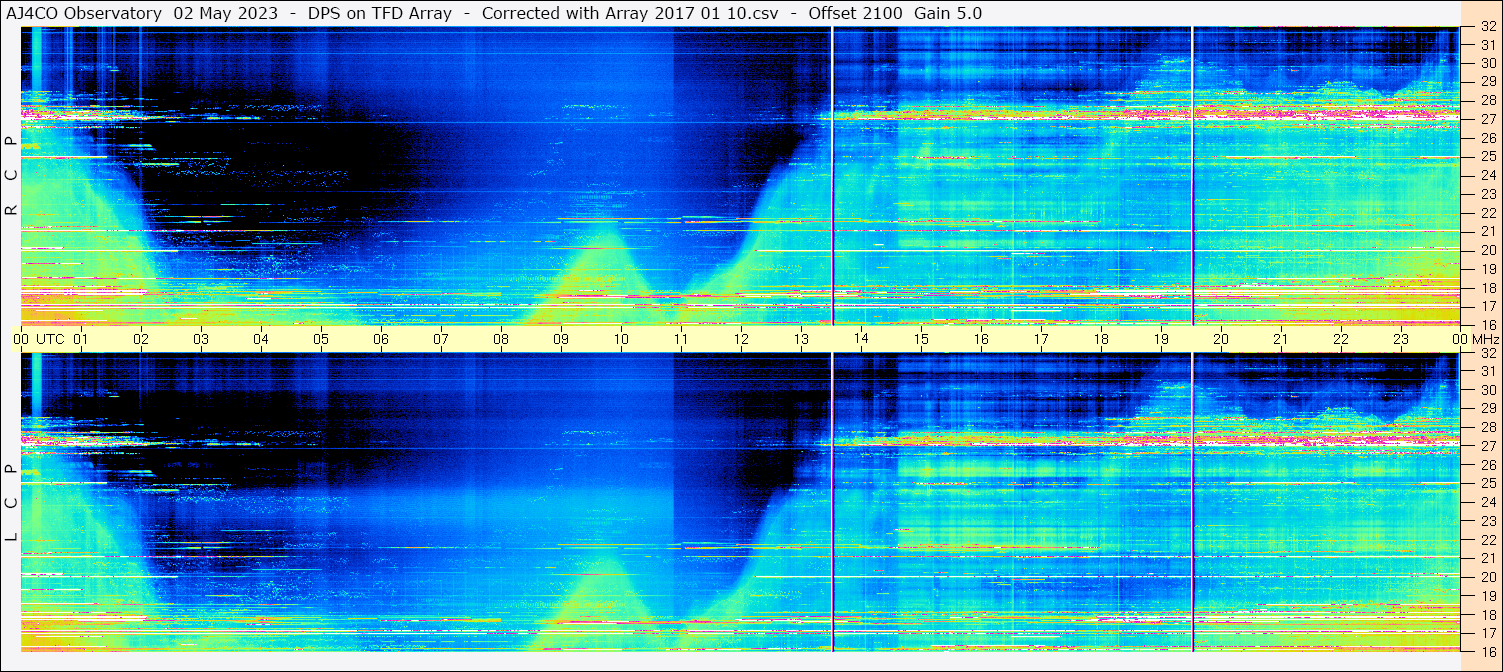Click the Gain 5.0 text in the header
The height and width of the screenshot is (672, 1503).
point(947,13)
